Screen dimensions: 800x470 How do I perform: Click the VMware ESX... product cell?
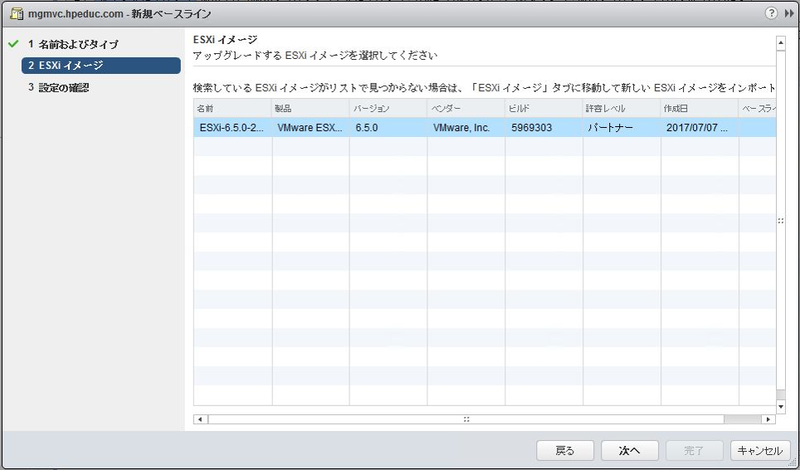tap(311, 128)
